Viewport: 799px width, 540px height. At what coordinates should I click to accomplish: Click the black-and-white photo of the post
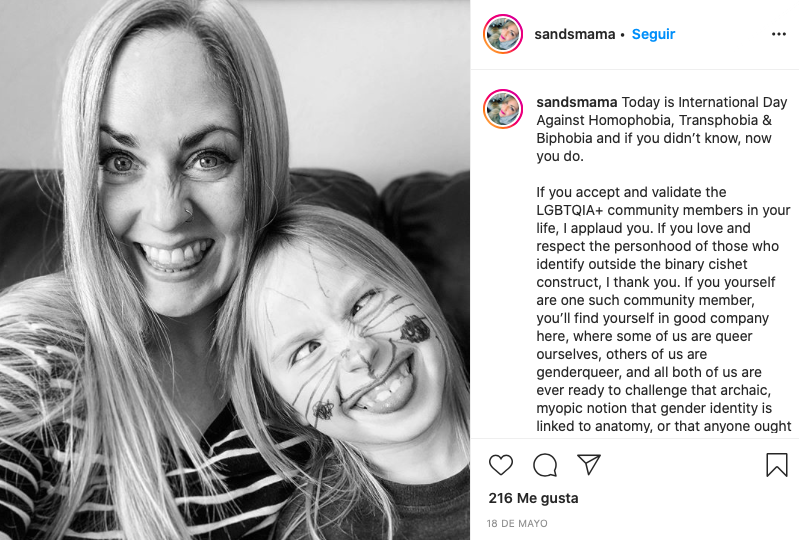235,270
